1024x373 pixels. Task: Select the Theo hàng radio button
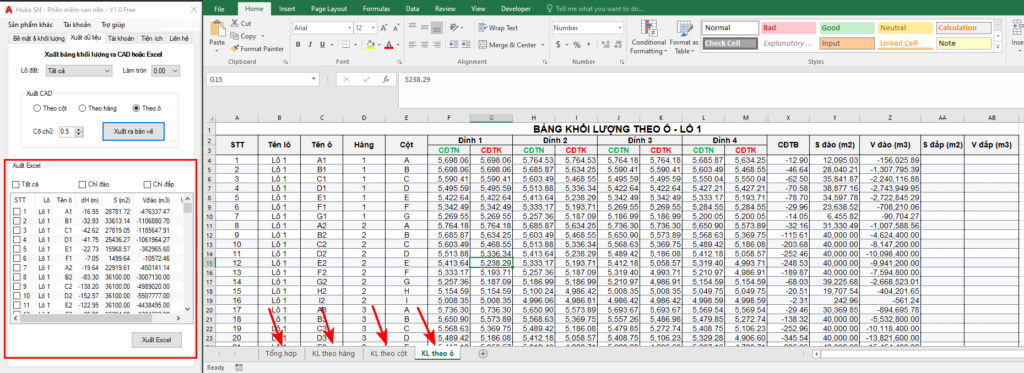[82, 108]
